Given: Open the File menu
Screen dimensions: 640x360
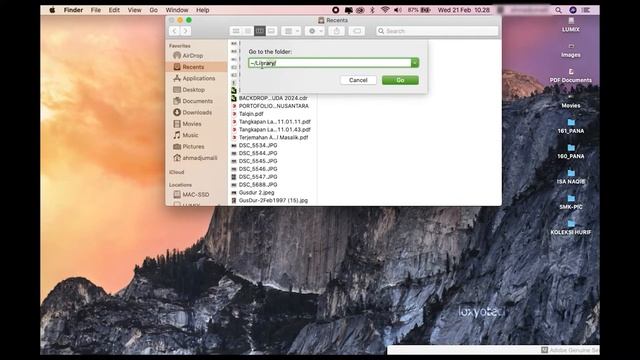Looking at the screenshot, I should 96,10.
